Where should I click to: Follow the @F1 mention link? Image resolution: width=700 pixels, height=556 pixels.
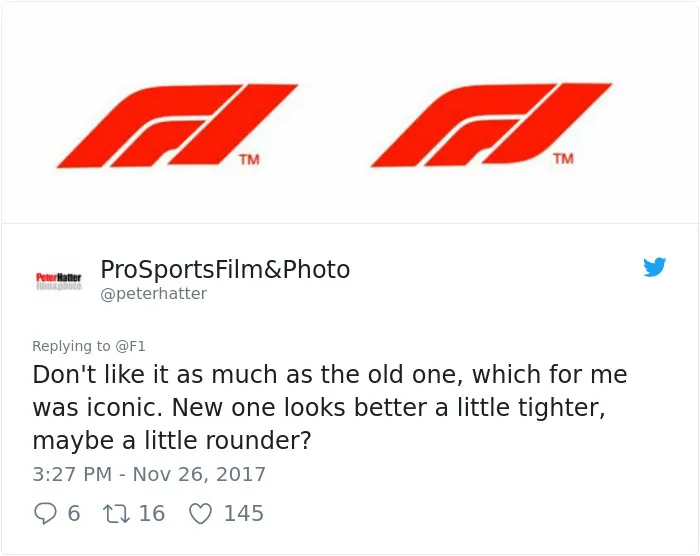click(x=130, y=346)
